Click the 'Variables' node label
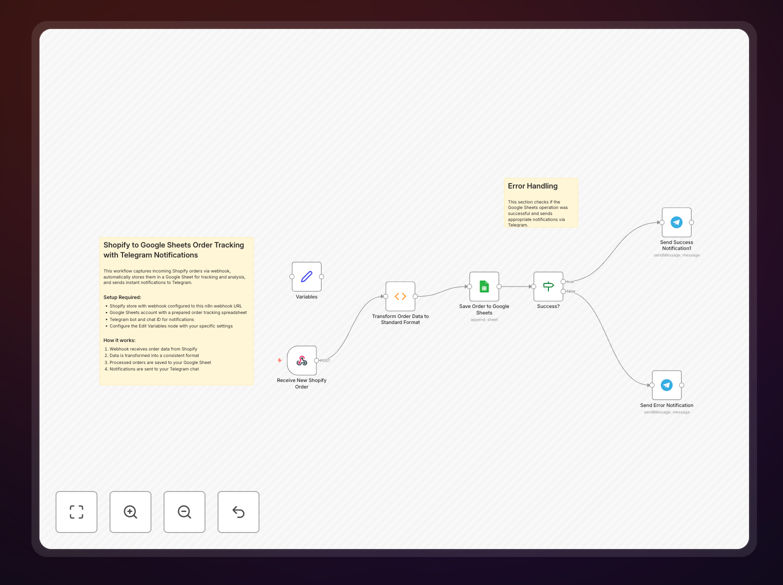Screen dimensions: 783x585 [307, 297]
